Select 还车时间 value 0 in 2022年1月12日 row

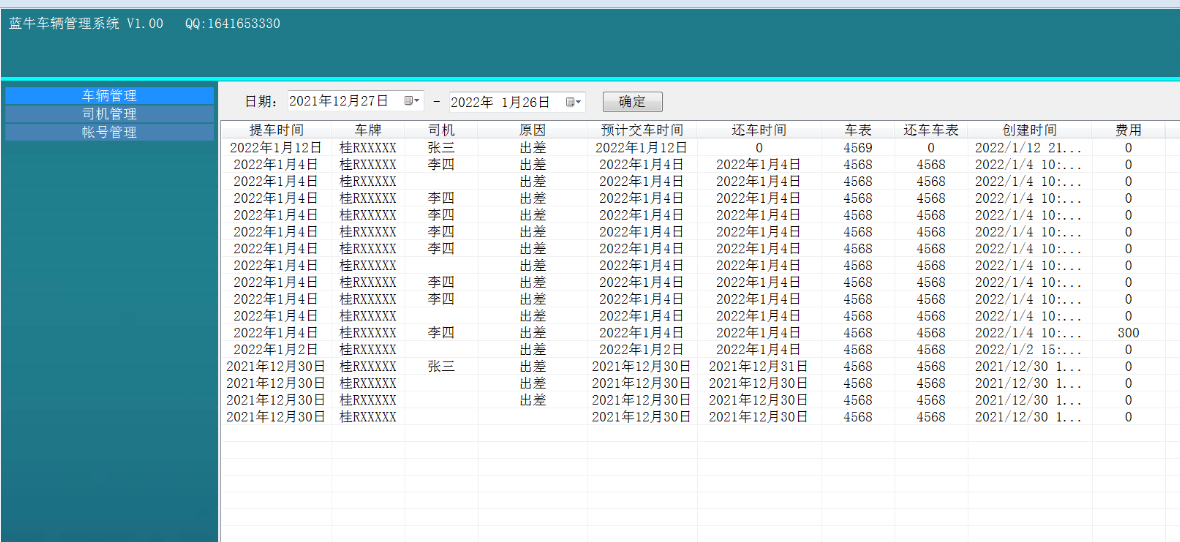pyautogui.click(x=759, y=148)
